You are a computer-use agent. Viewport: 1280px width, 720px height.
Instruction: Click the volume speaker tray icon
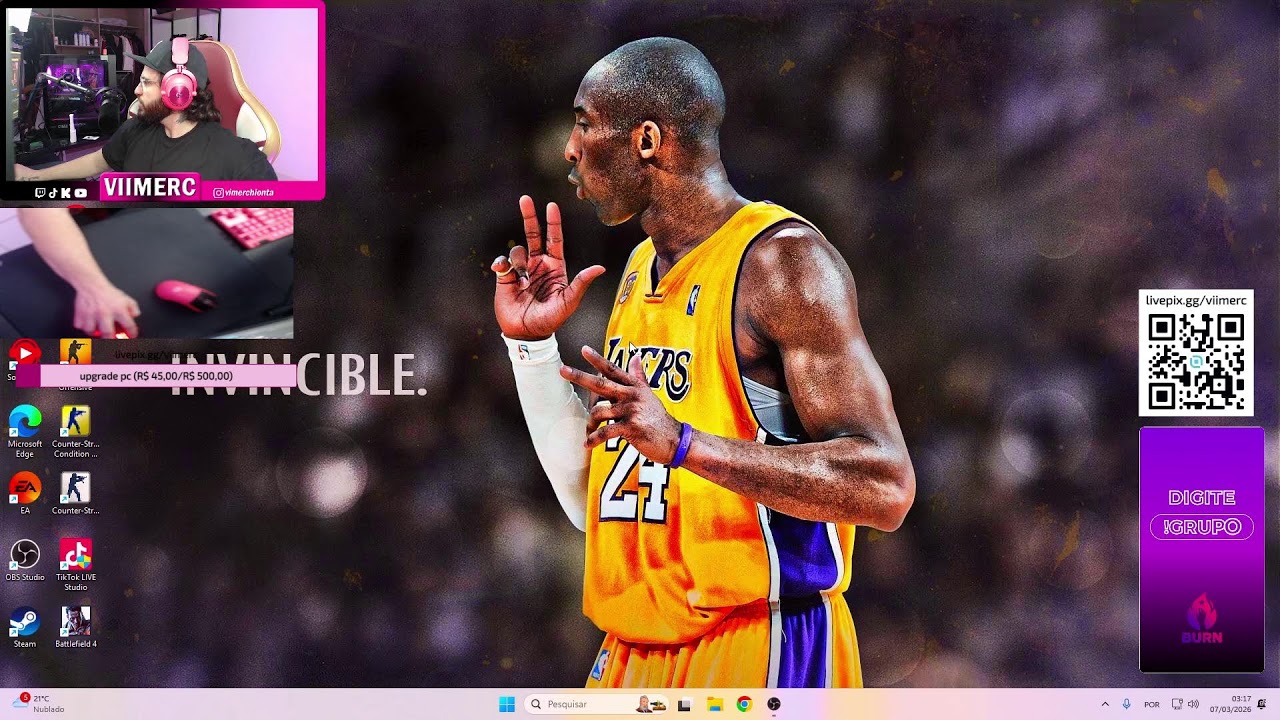[1193, 704]
